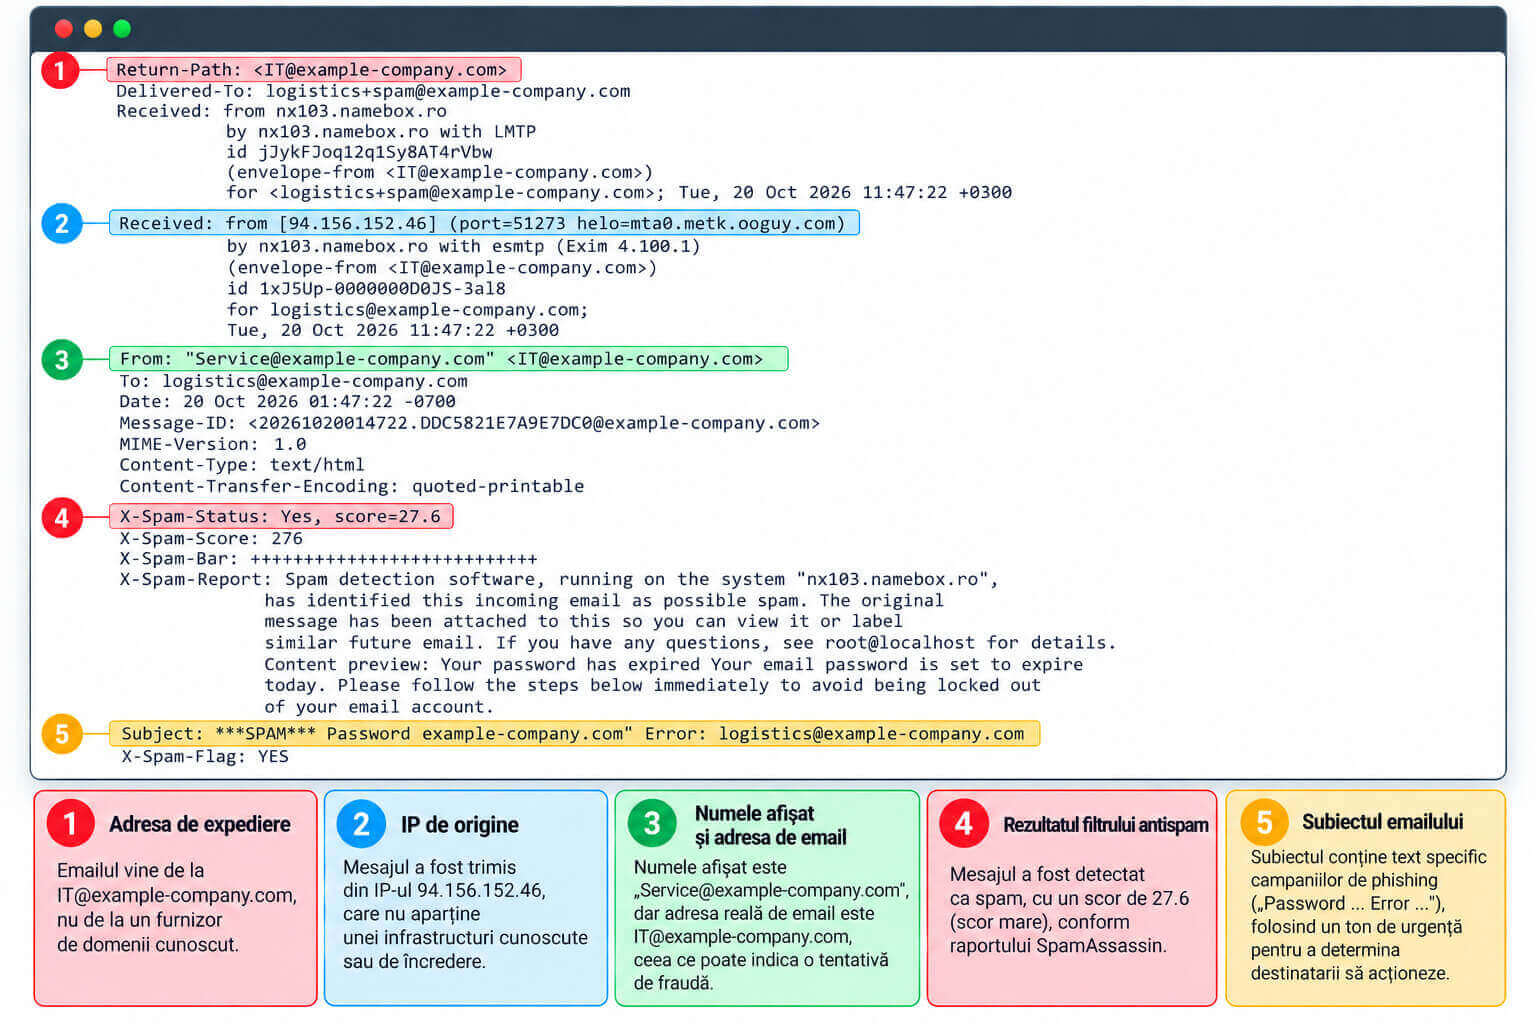Select the "X-Spam-Bar" line of plus signs
This screenshot has width=1536, height=1024.
pos(328,558)
